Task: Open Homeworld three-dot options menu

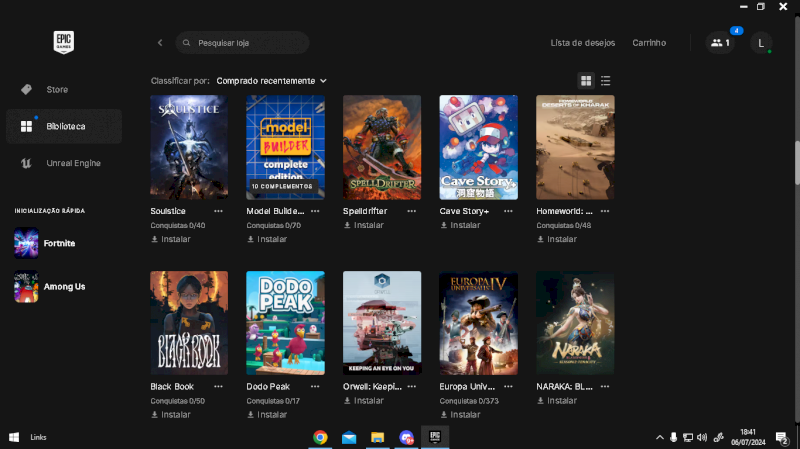Action: tap(605, 211)
